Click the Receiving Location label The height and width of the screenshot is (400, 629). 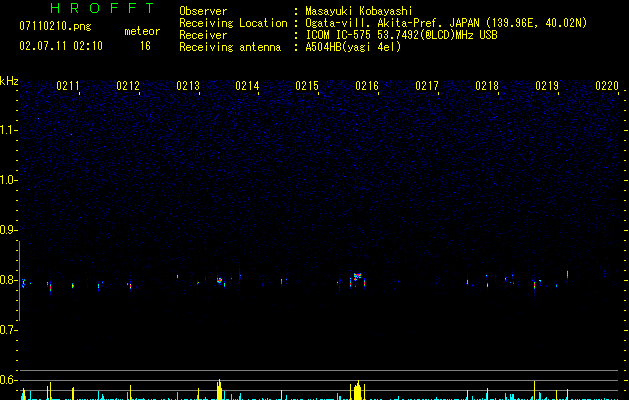233,23
